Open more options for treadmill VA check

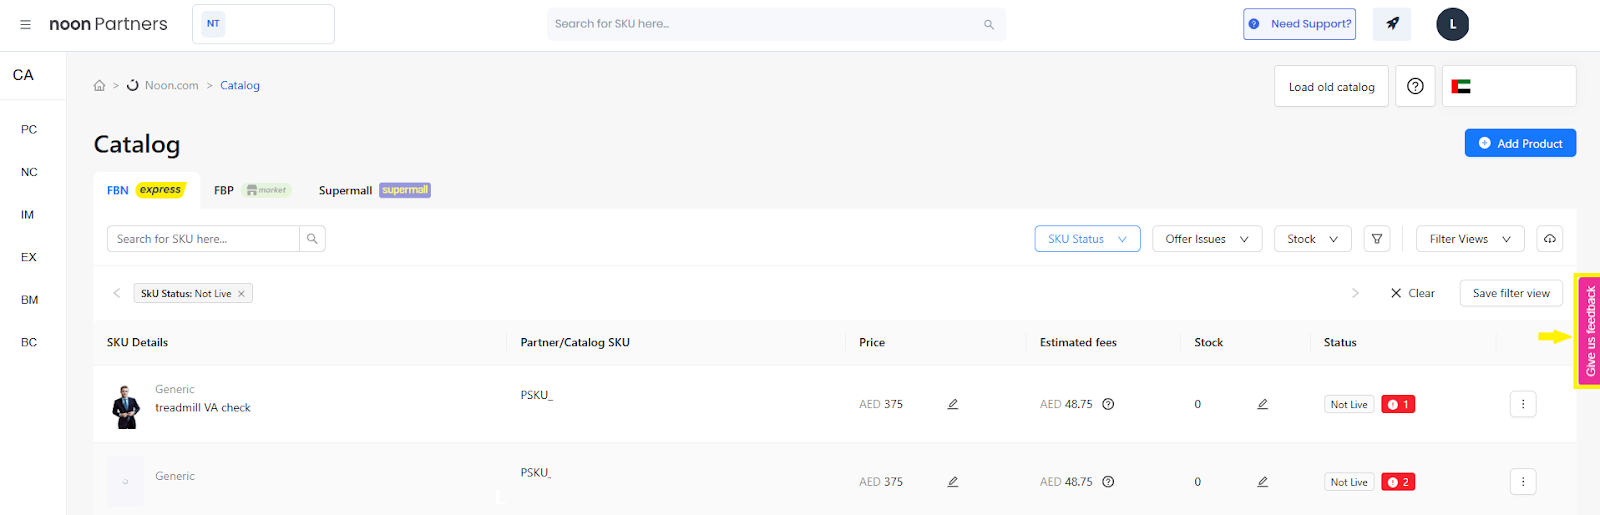1523,404
